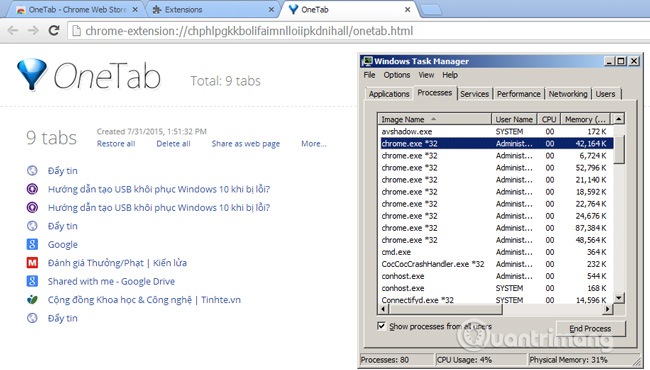Image resolution: width=650 pixels, height=370 pixels.
Task: Click Task Manager title bar icon
Action: (x=367, y=61)
